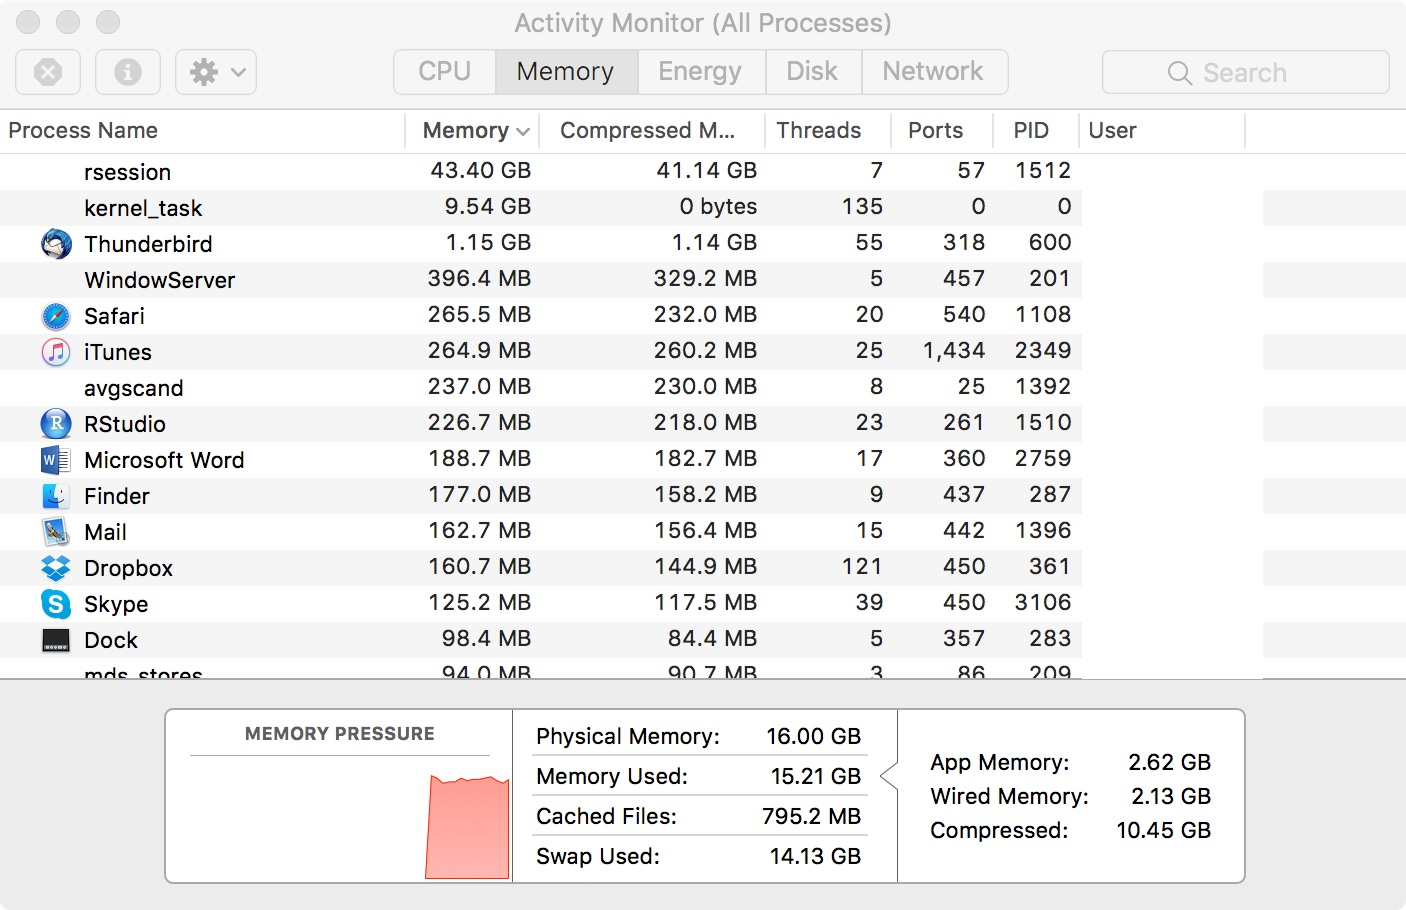Click the Skype icon in list
1406x910 pixels.
coord(56,604)
